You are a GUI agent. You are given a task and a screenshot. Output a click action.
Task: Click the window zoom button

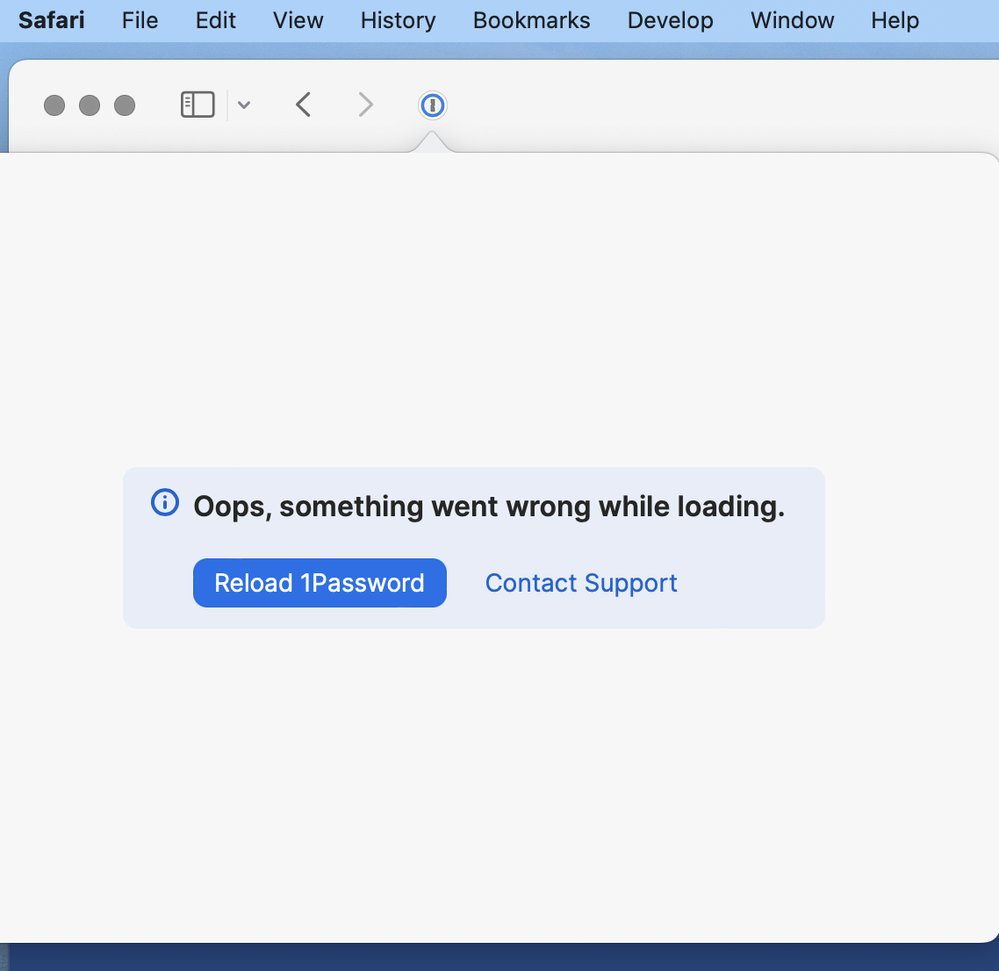pyautogui.click(x=125, y=106)
